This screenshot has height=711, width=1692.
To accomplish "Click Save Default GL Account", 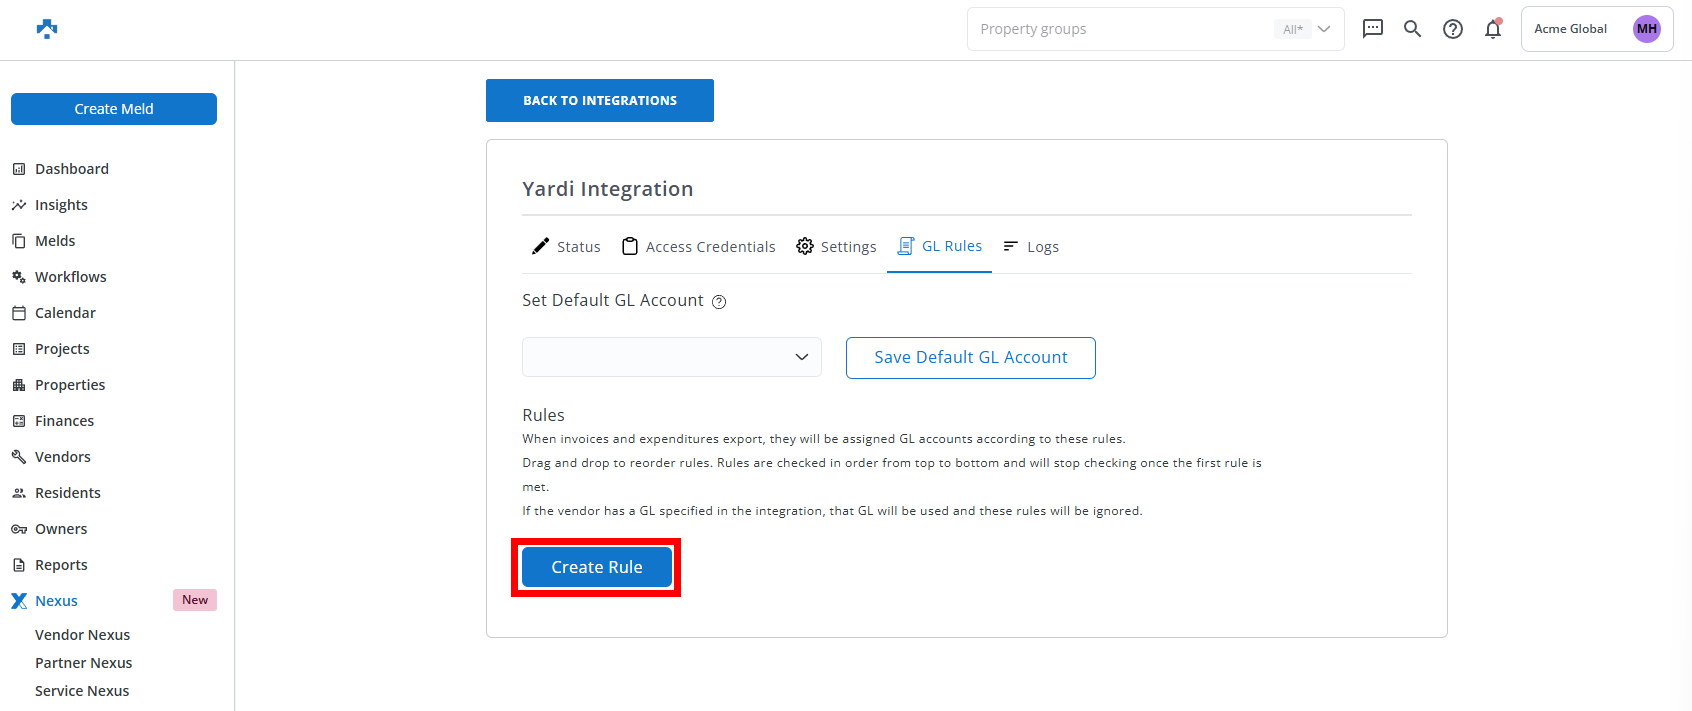I will tap(970, 358).
